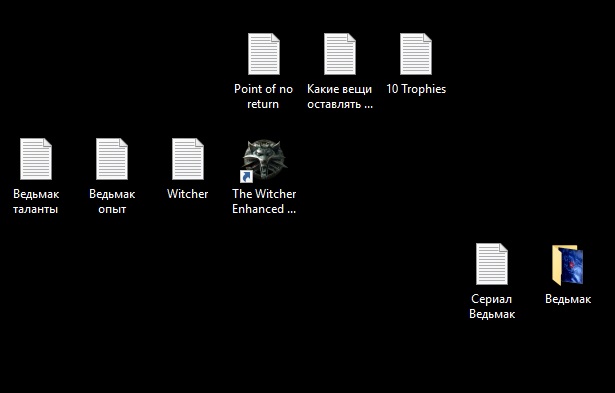This screenshot has height=393, width=615.
Task: Click the "10 Trophies" label
Action: click(x=416, y=89)
